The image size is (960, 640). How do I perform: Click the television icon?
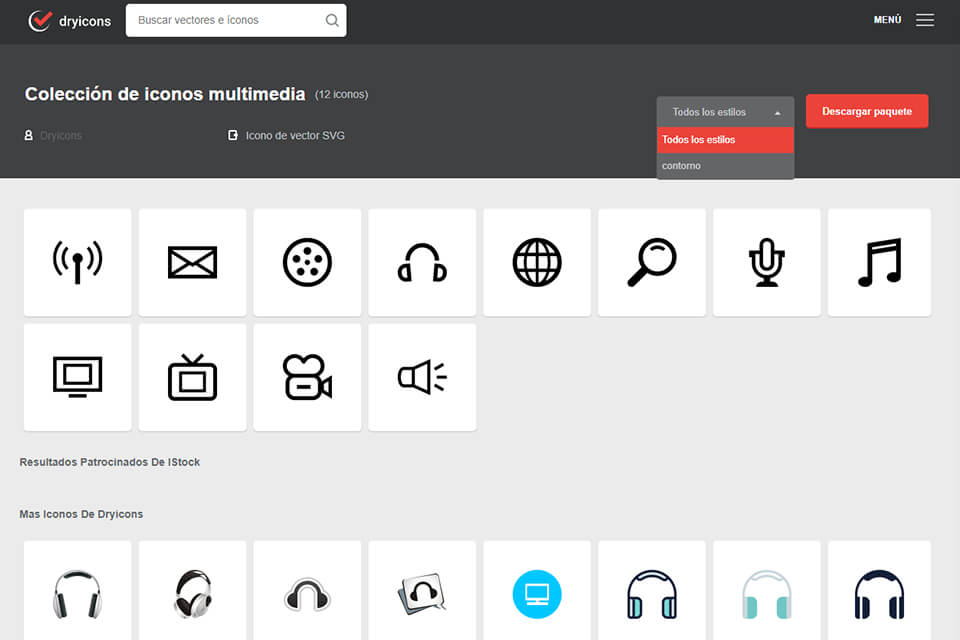[x=192, y=377]
